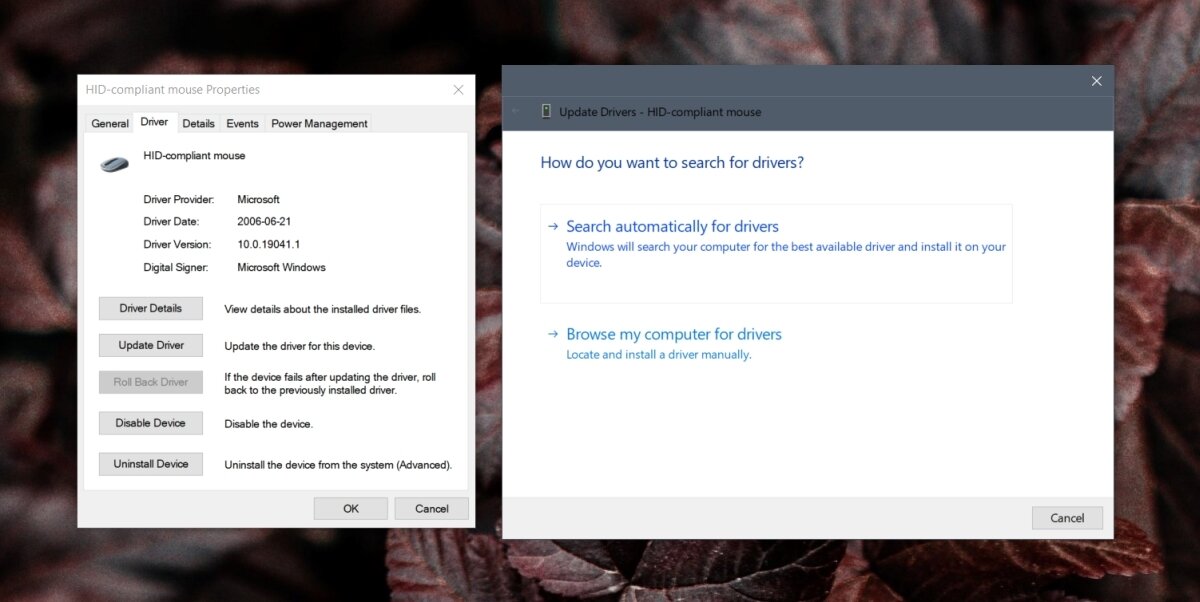Click the device icon beside Update Drivers title
Viewport: 1200px width, 602px height.
pos(546,112)
